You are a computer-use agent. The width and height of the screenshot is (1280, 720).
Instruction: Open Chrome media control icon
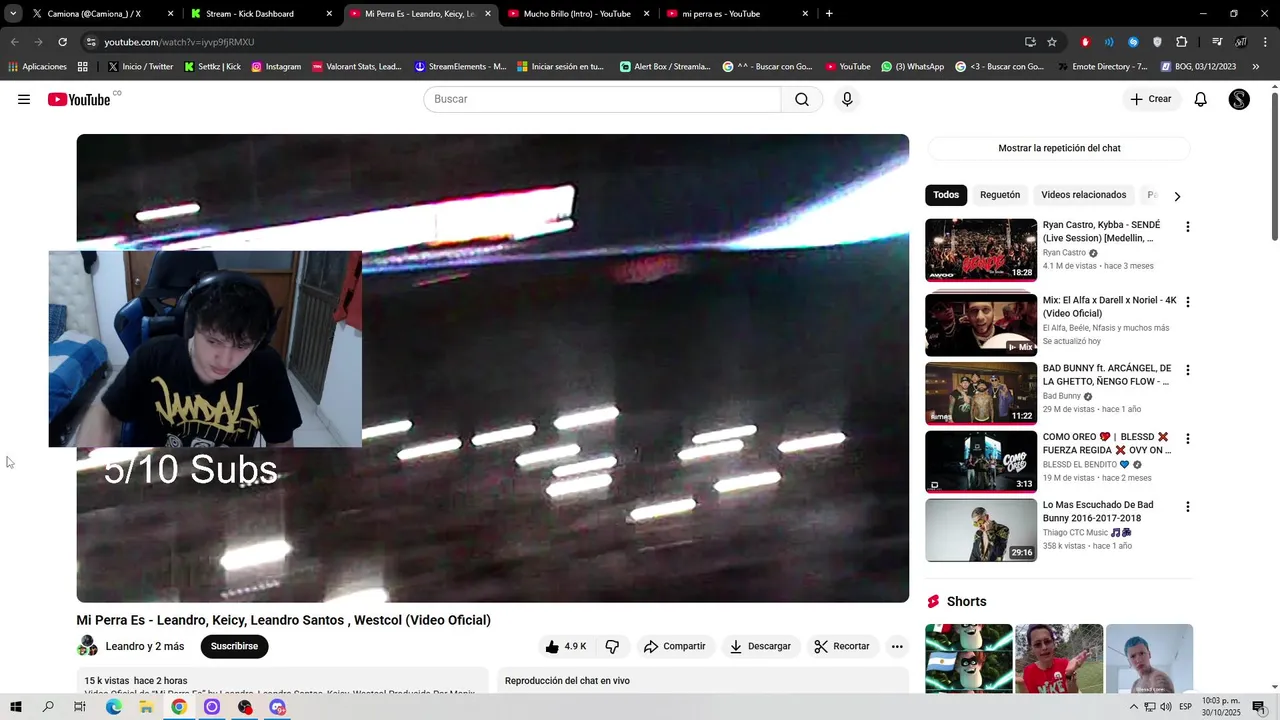click(x=1217, y=42)
